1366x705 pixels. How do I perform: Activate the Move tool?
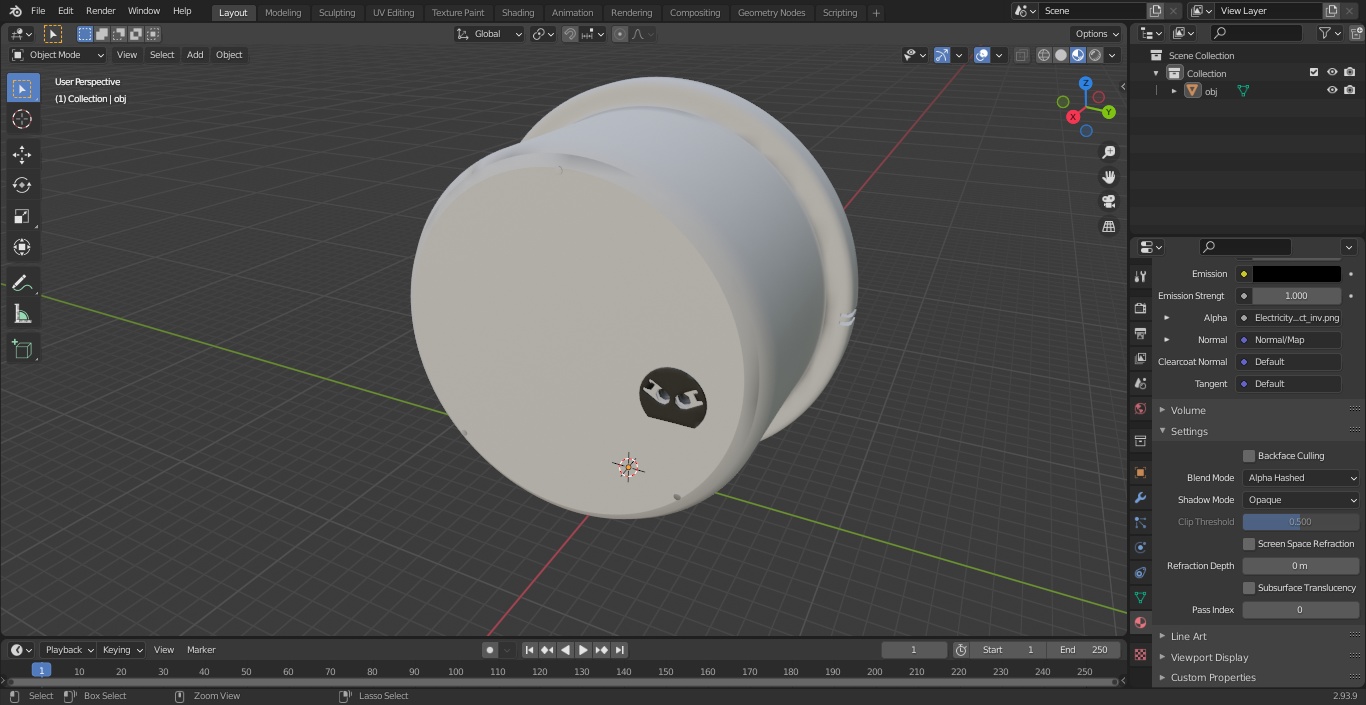point(22,154)
